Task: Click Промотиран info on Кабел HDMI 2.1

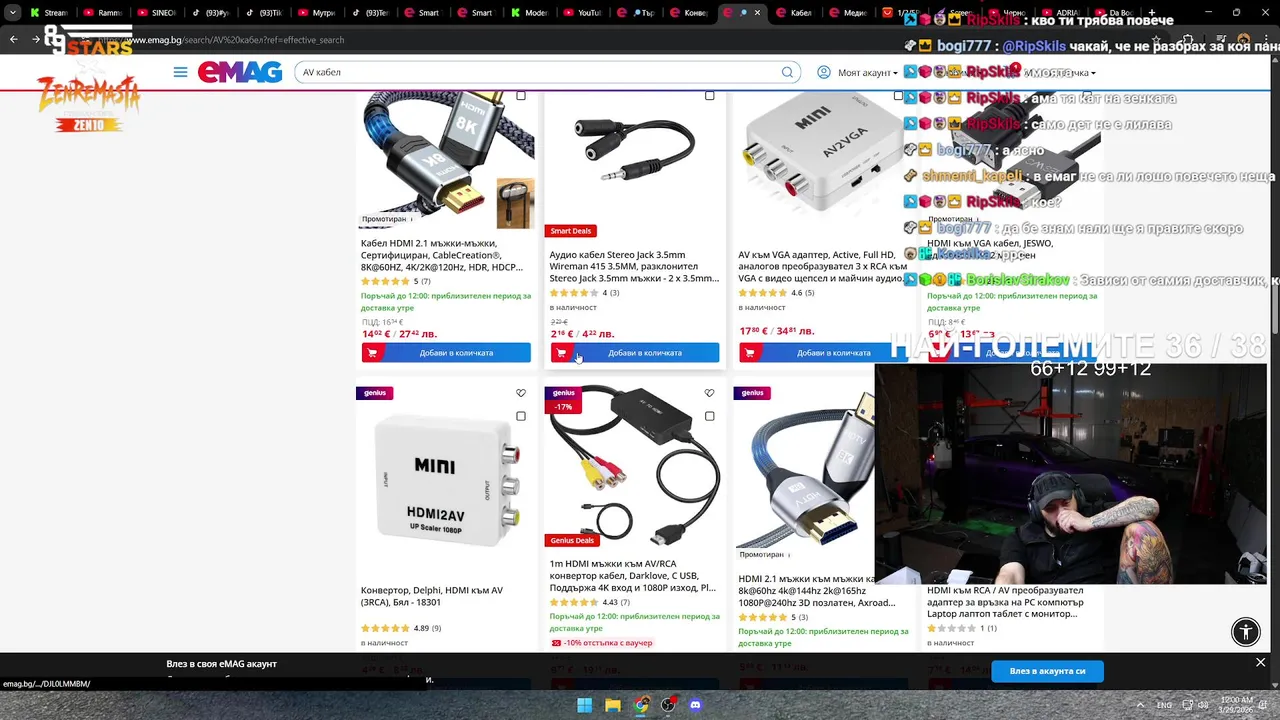Action: tap(387, 219)
